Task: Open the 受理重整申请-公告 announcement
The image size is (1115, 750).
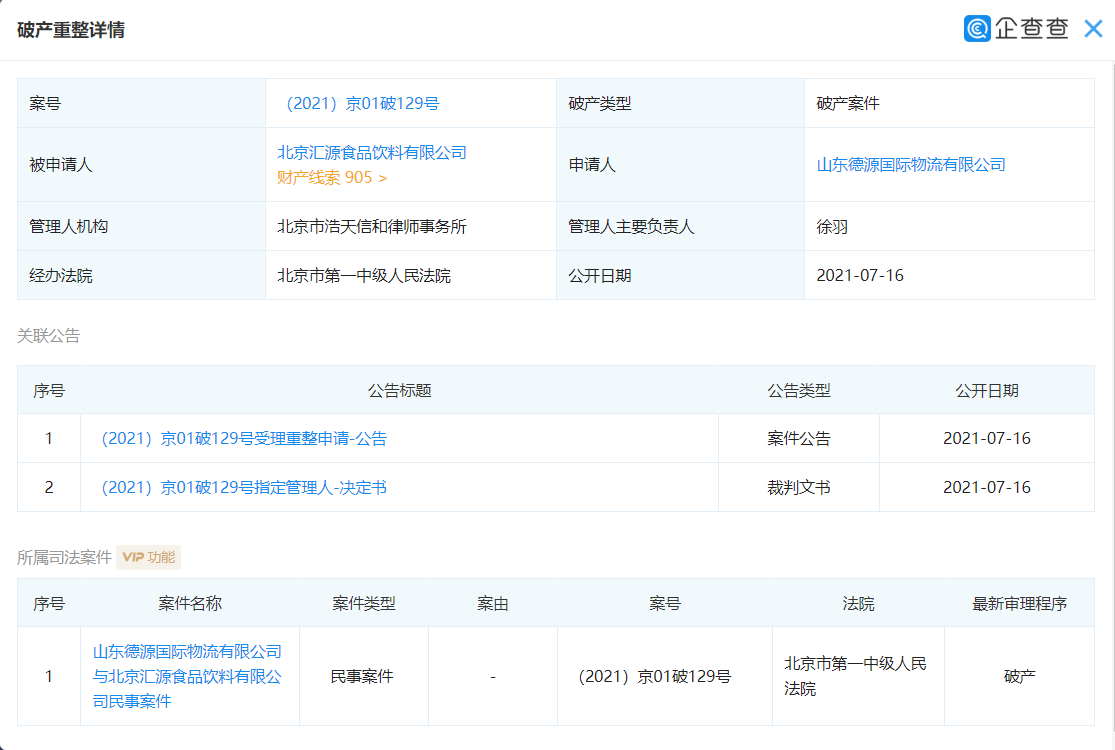Action: (x=243, y=438)
